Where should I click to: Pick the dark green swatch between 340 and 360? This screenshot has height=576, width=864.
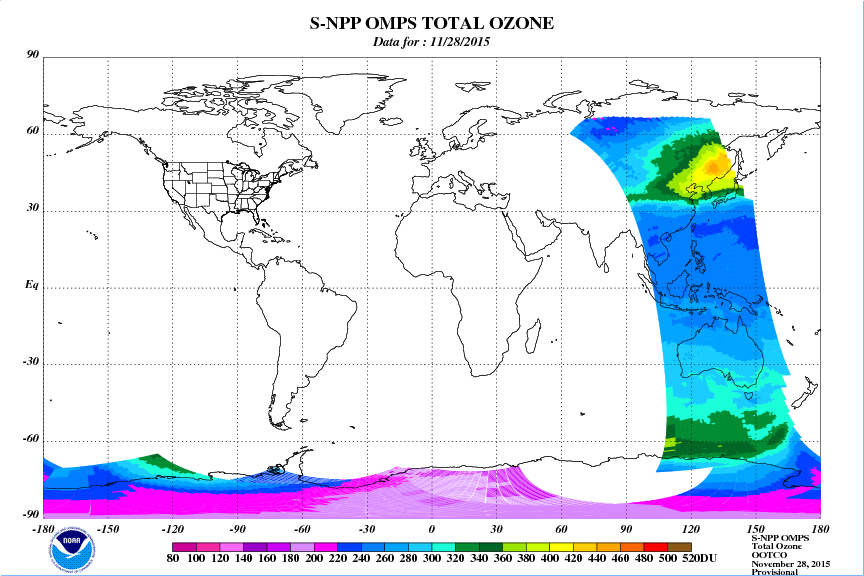491,547
